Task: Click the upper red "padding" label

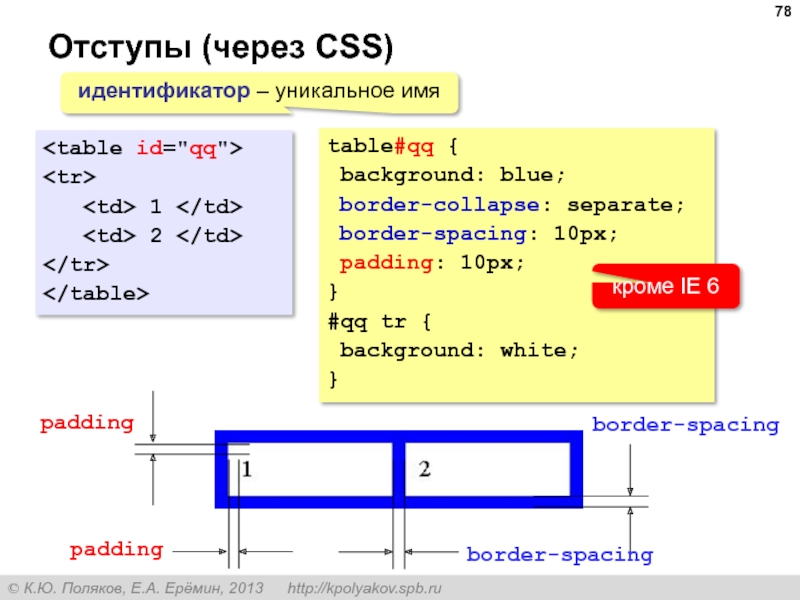Action: pyautogui.click(x=87, y=423)
